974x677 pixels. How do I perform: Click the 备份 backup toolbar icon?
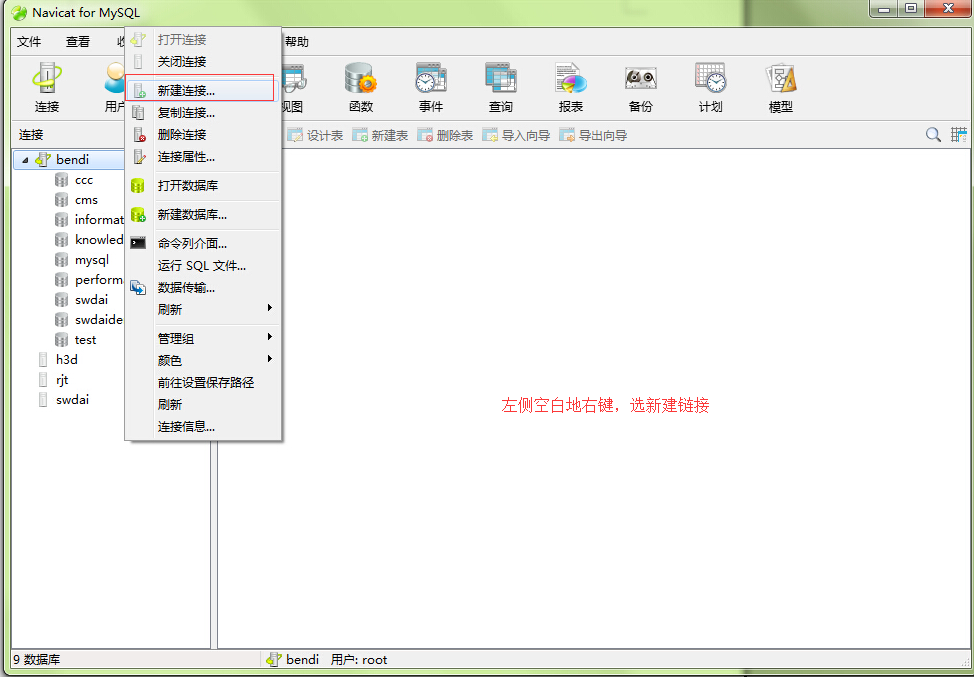(x=640, y=88)
